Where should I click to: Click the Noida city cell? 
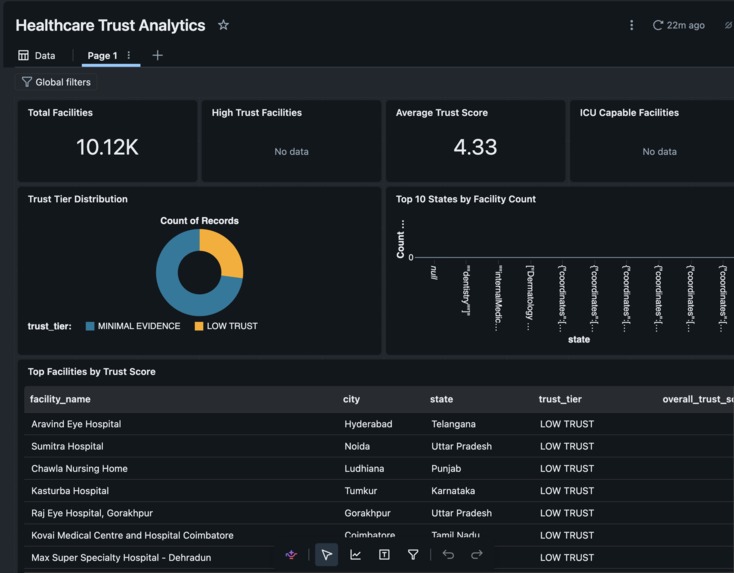pos(357,446)
